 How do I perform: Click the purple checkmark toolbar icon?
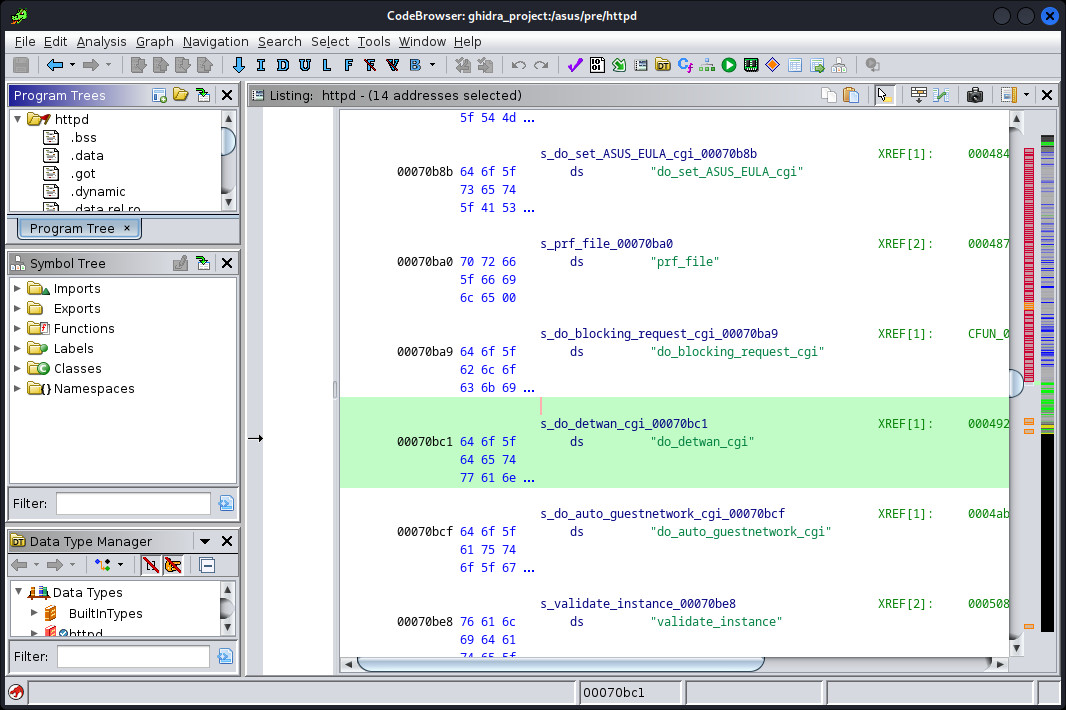coord(575,65)
